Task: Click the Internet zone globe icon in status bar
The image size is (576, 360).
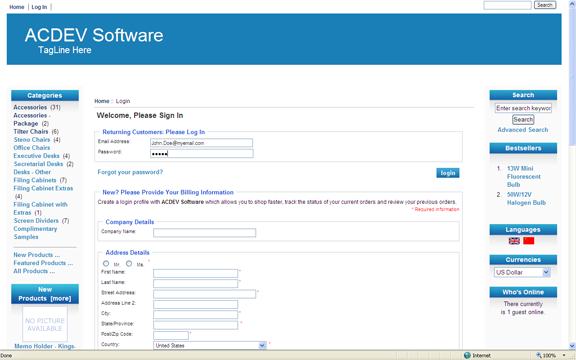Action: coord(467,355)
